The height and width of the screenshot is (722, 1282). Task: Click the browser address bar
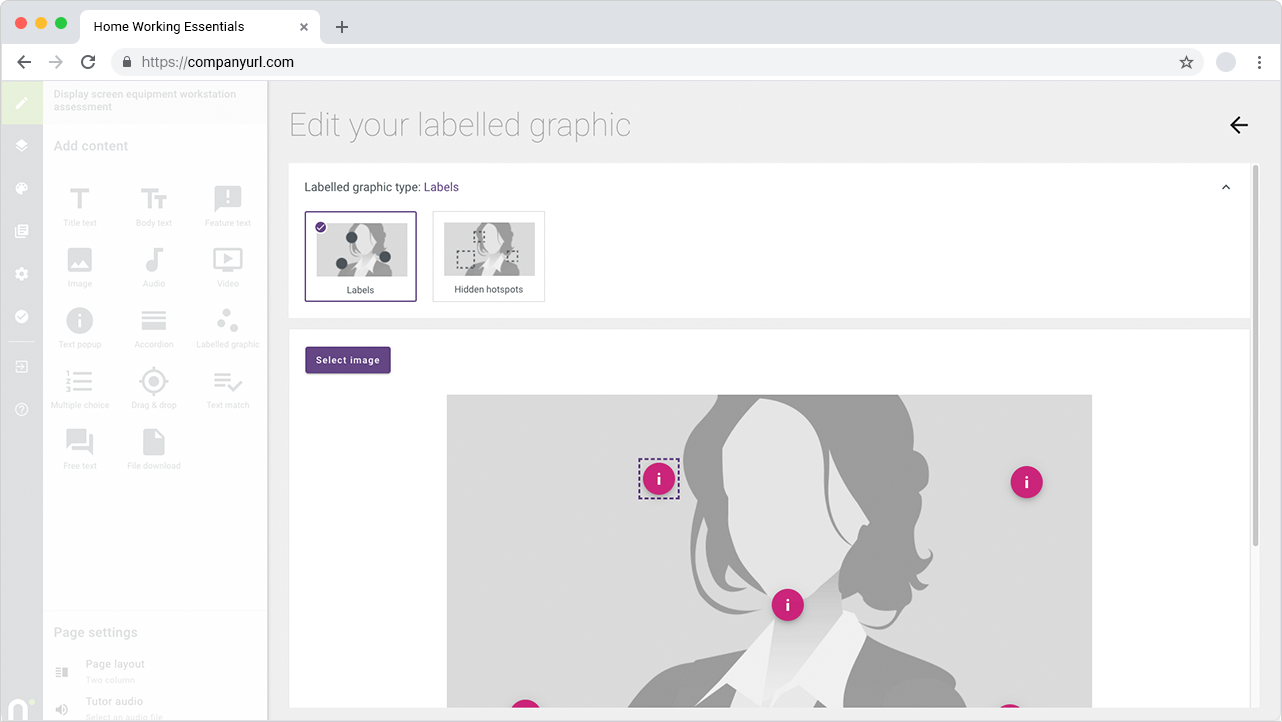(x=650, y=62)
